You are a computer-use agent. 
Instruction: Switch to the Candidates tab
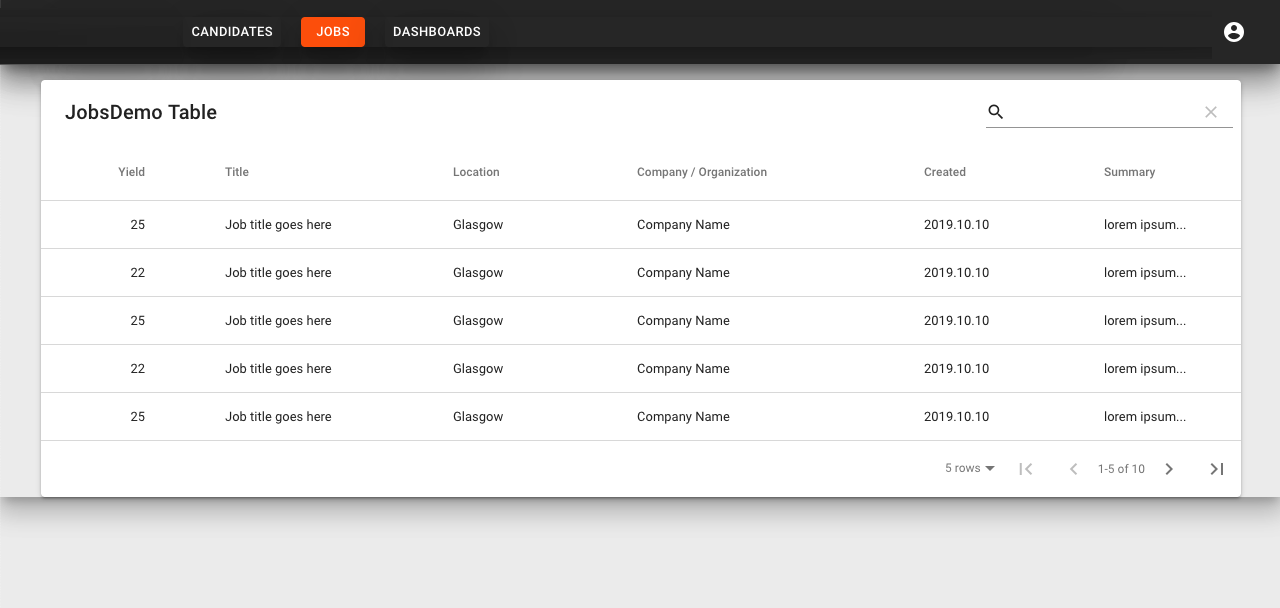(232, 32)
